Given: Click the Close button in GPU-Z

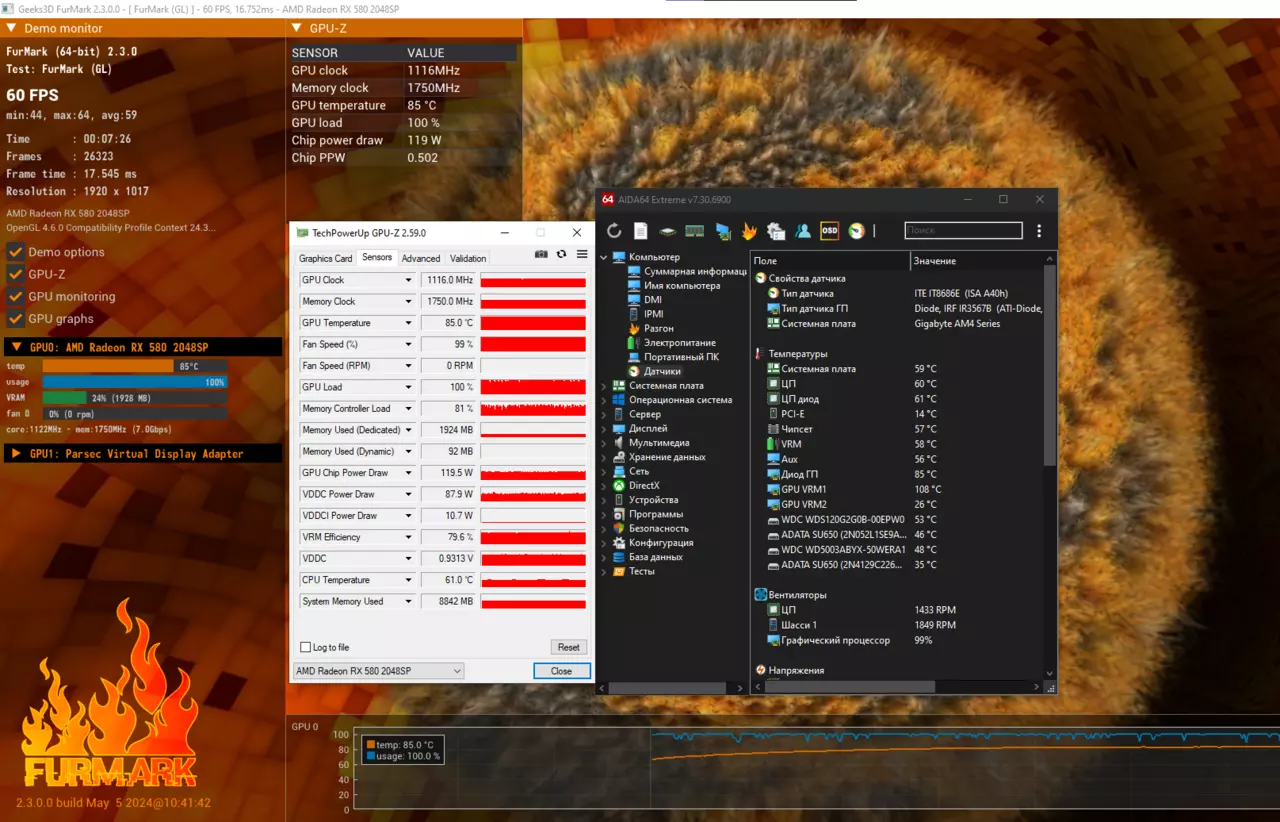Looking at the screenshot, I should [x=561, y=671].
